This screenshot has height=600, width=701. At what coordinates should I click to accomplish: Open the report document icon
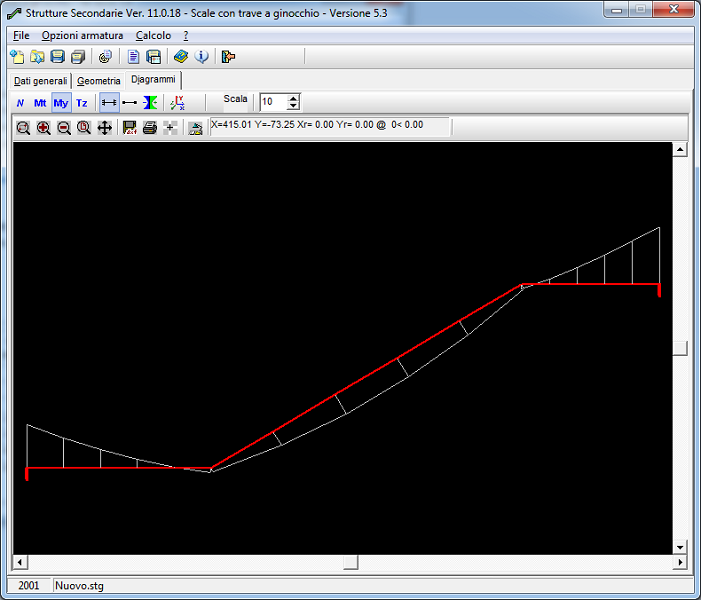133,57
